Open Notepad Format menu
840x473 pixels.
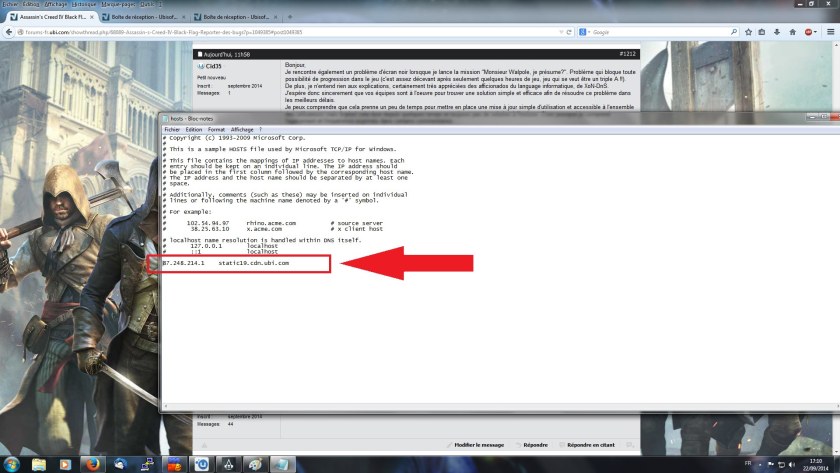[x=216, y=130]
